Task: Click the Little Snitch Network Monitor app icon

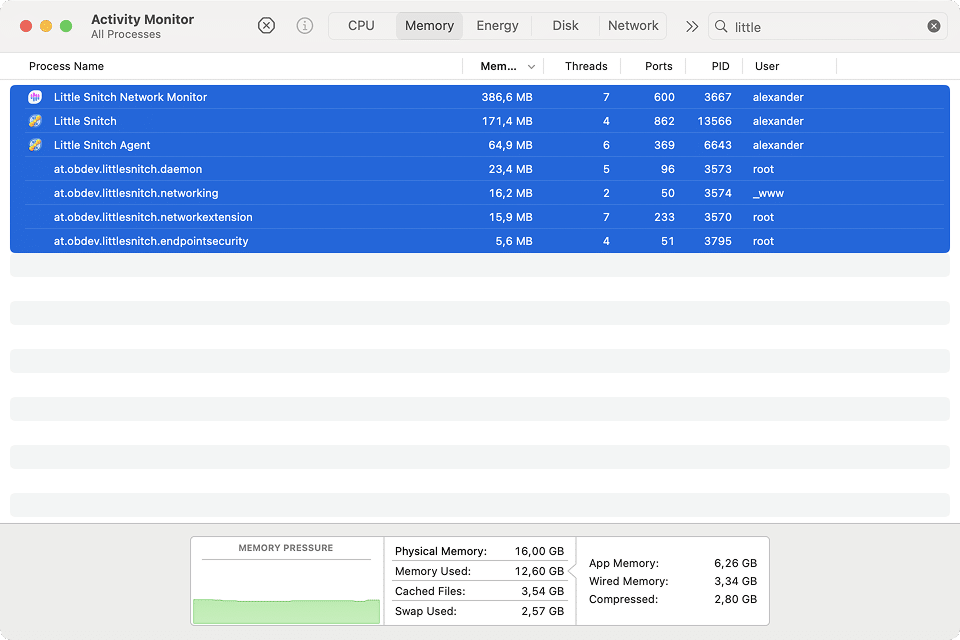Action: point(37,97)
